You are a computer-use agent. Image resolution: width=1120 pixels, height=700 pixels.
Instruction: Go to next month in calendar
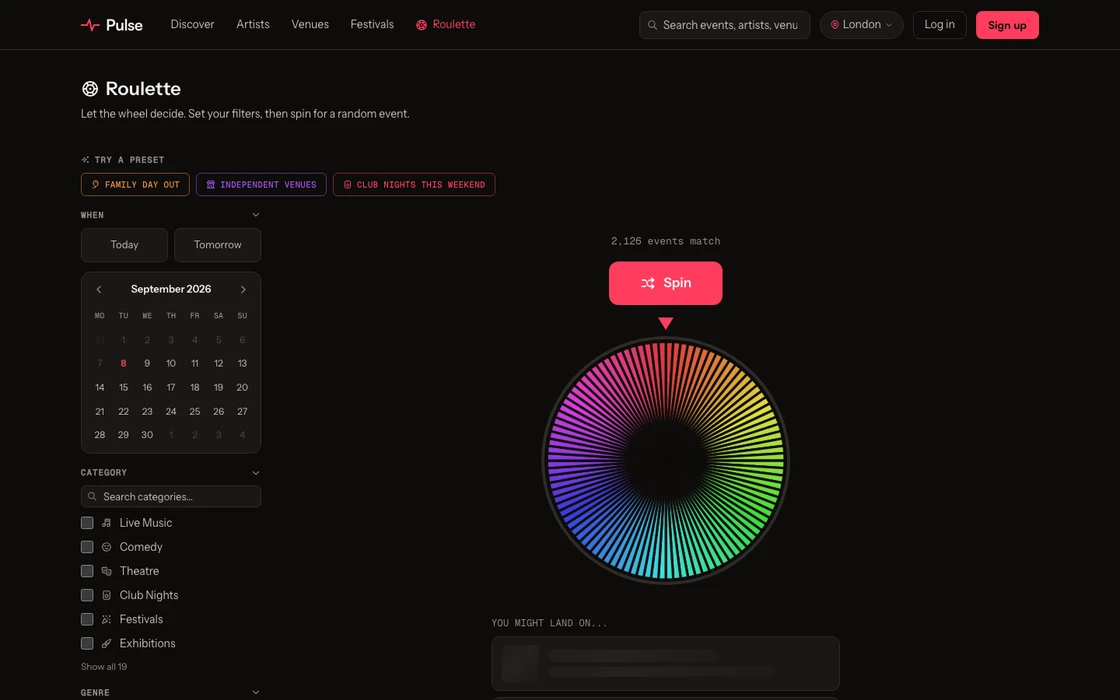(243, 289)
